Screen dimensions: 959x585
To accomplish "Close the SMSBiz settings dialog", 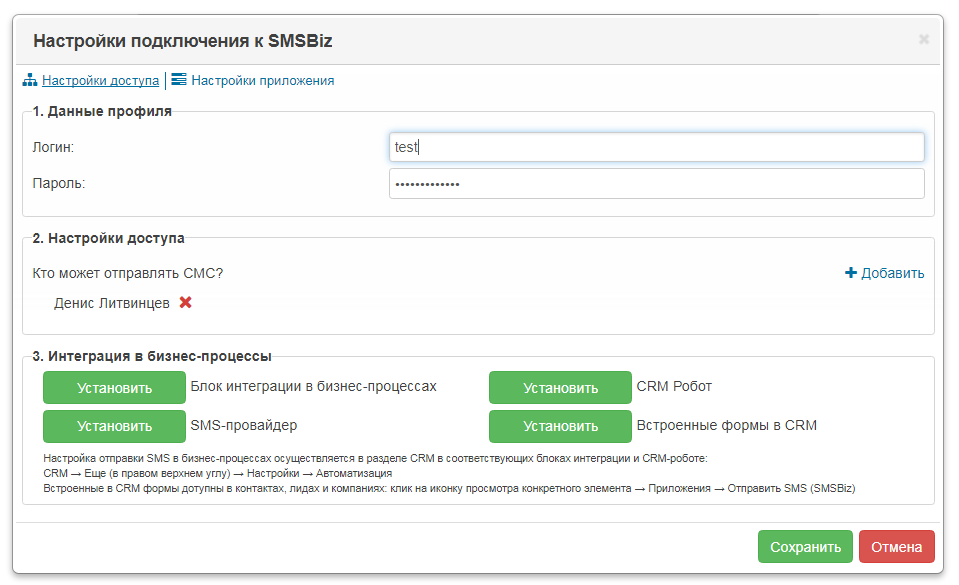I will [924, 40].
